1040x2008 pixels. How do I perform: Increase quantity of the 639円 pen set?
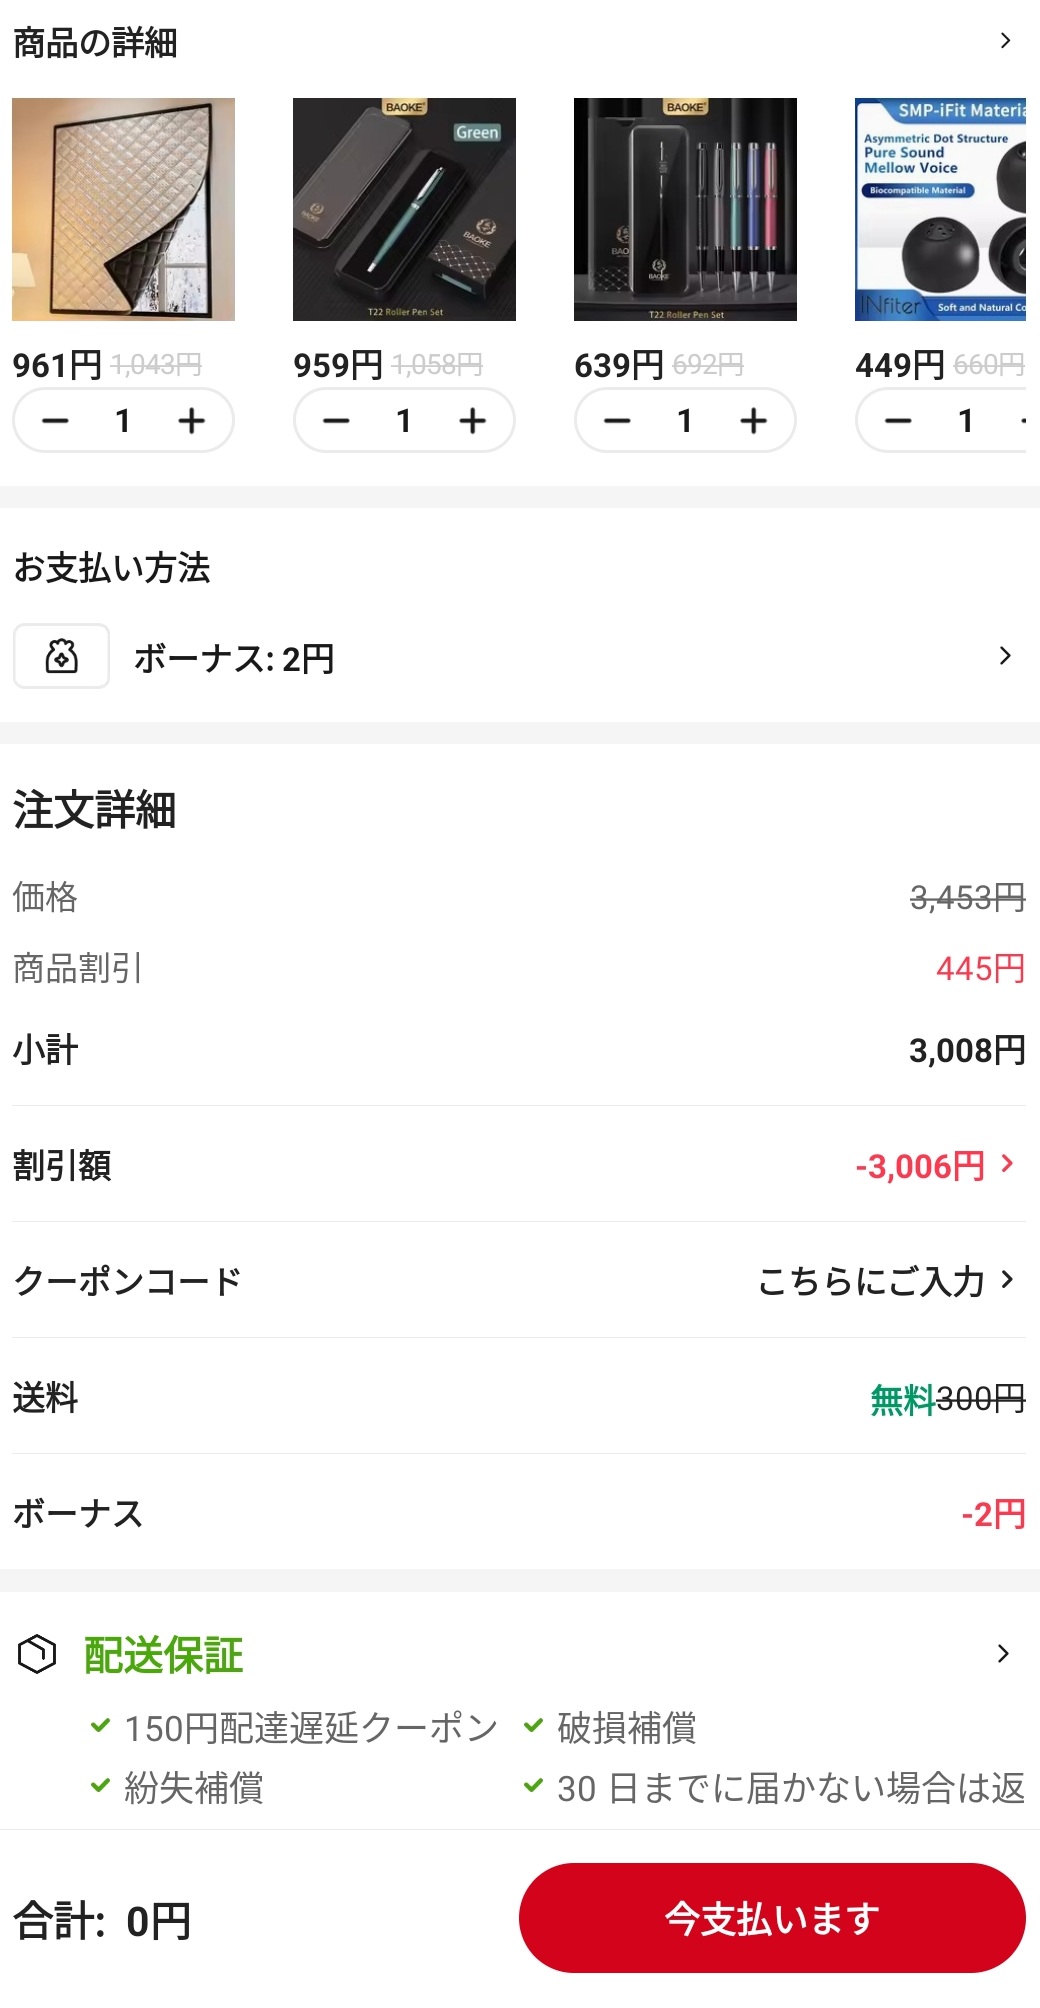pyautogui.click(x=753, y=421)
